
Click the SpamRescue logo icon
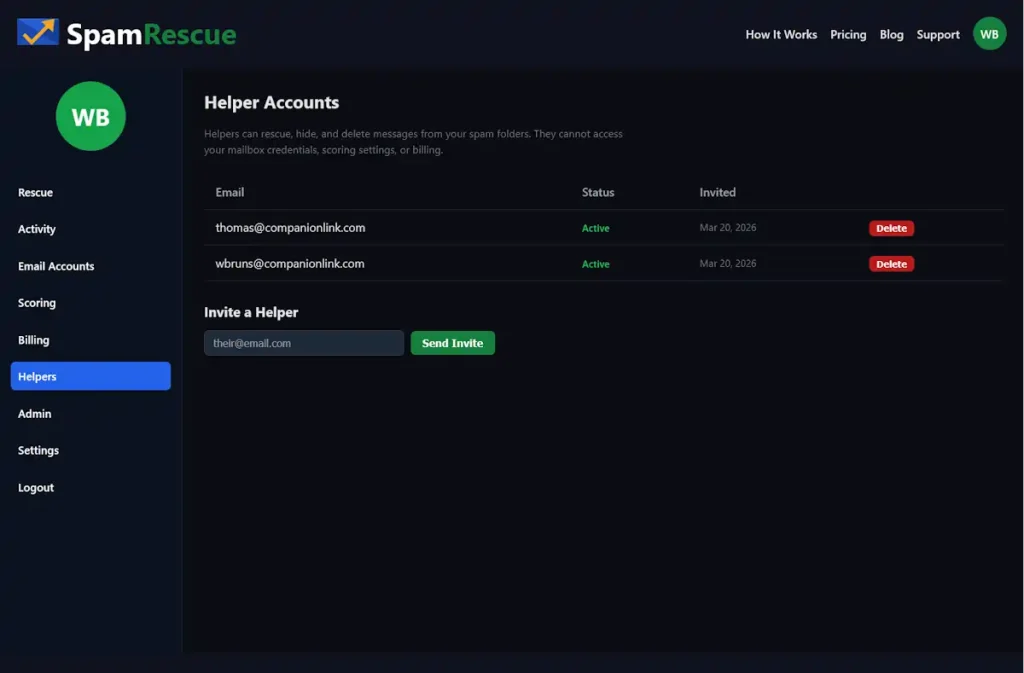[x=38, y=33]
